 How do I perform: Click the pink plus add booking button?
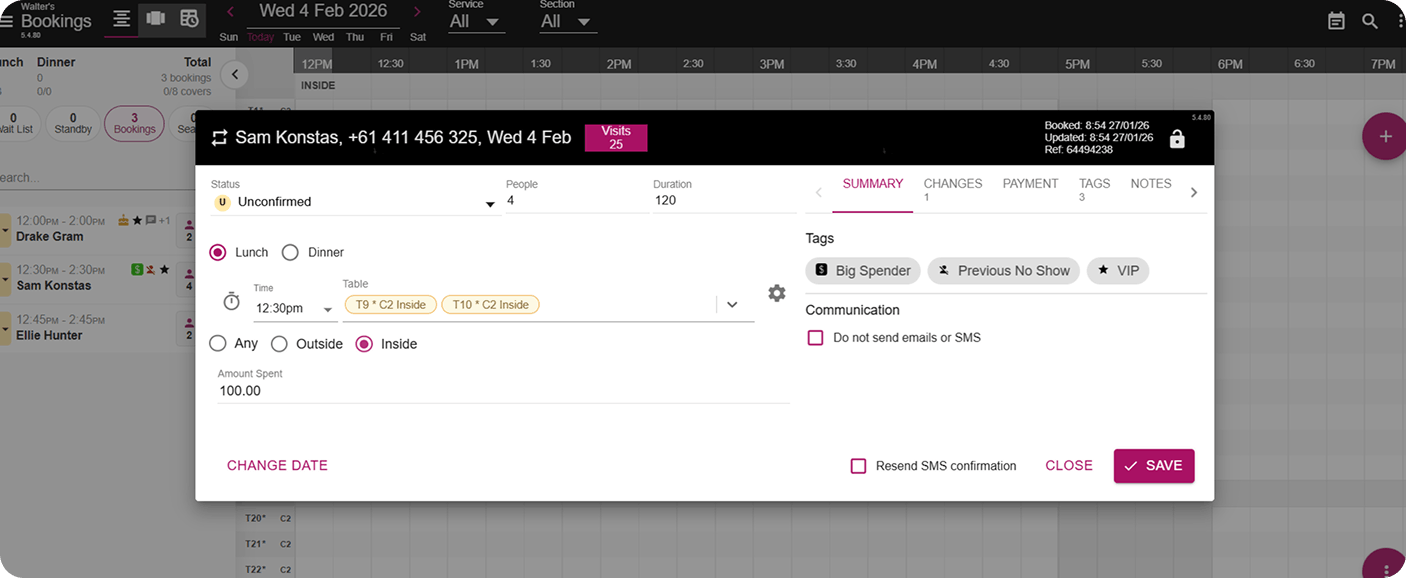pos(1384,137)
